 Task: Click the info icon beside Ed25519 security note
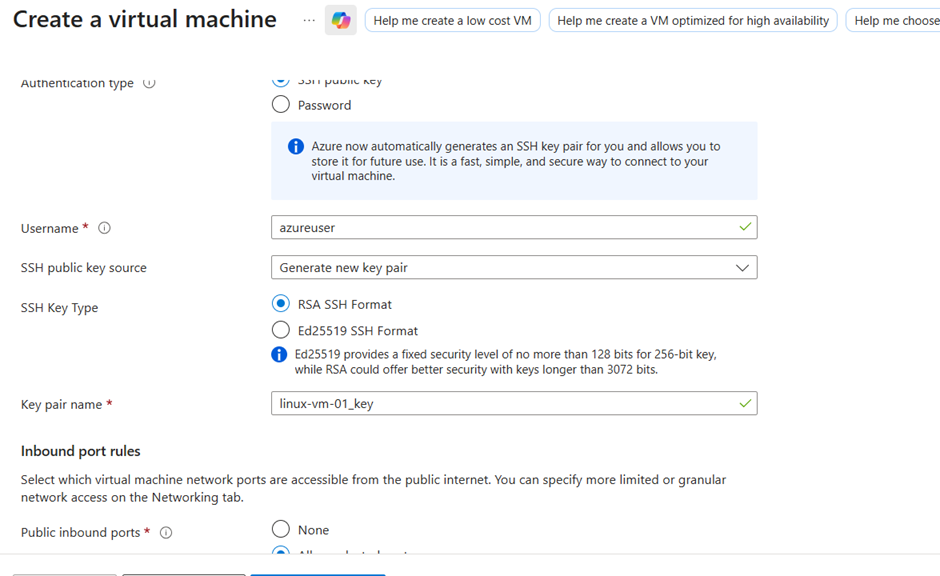point(279,354)
